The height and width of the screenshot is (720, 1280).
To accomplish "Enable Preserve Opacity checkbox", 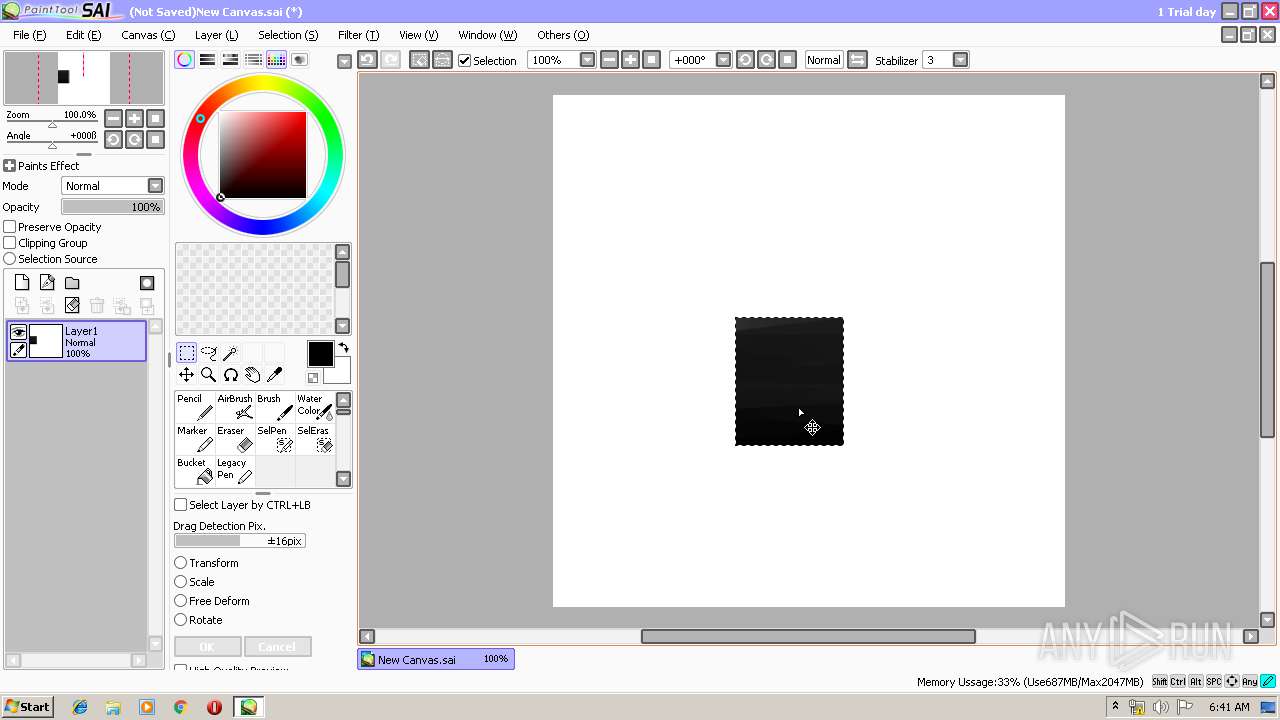I will pos(10,227).
